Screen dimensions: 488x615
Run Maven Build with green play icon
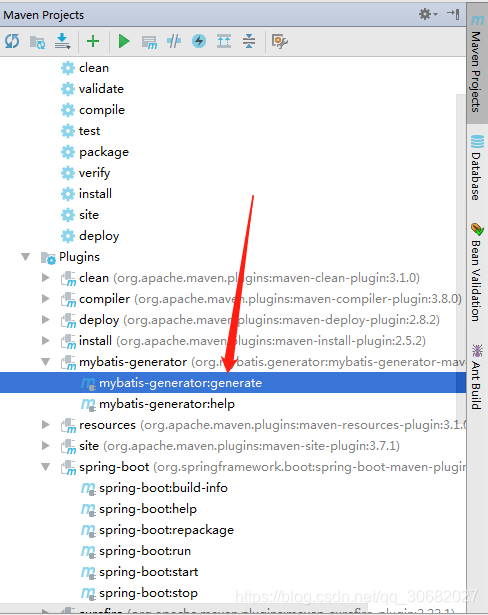124,41
